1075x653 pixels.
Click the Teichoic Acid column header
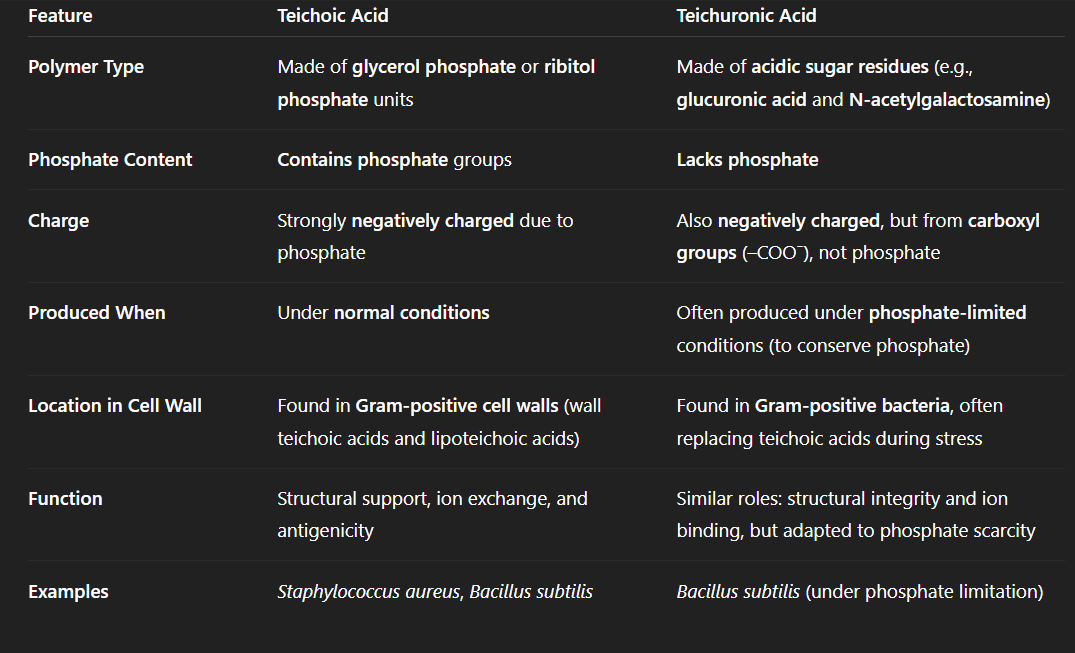point(333,16)
